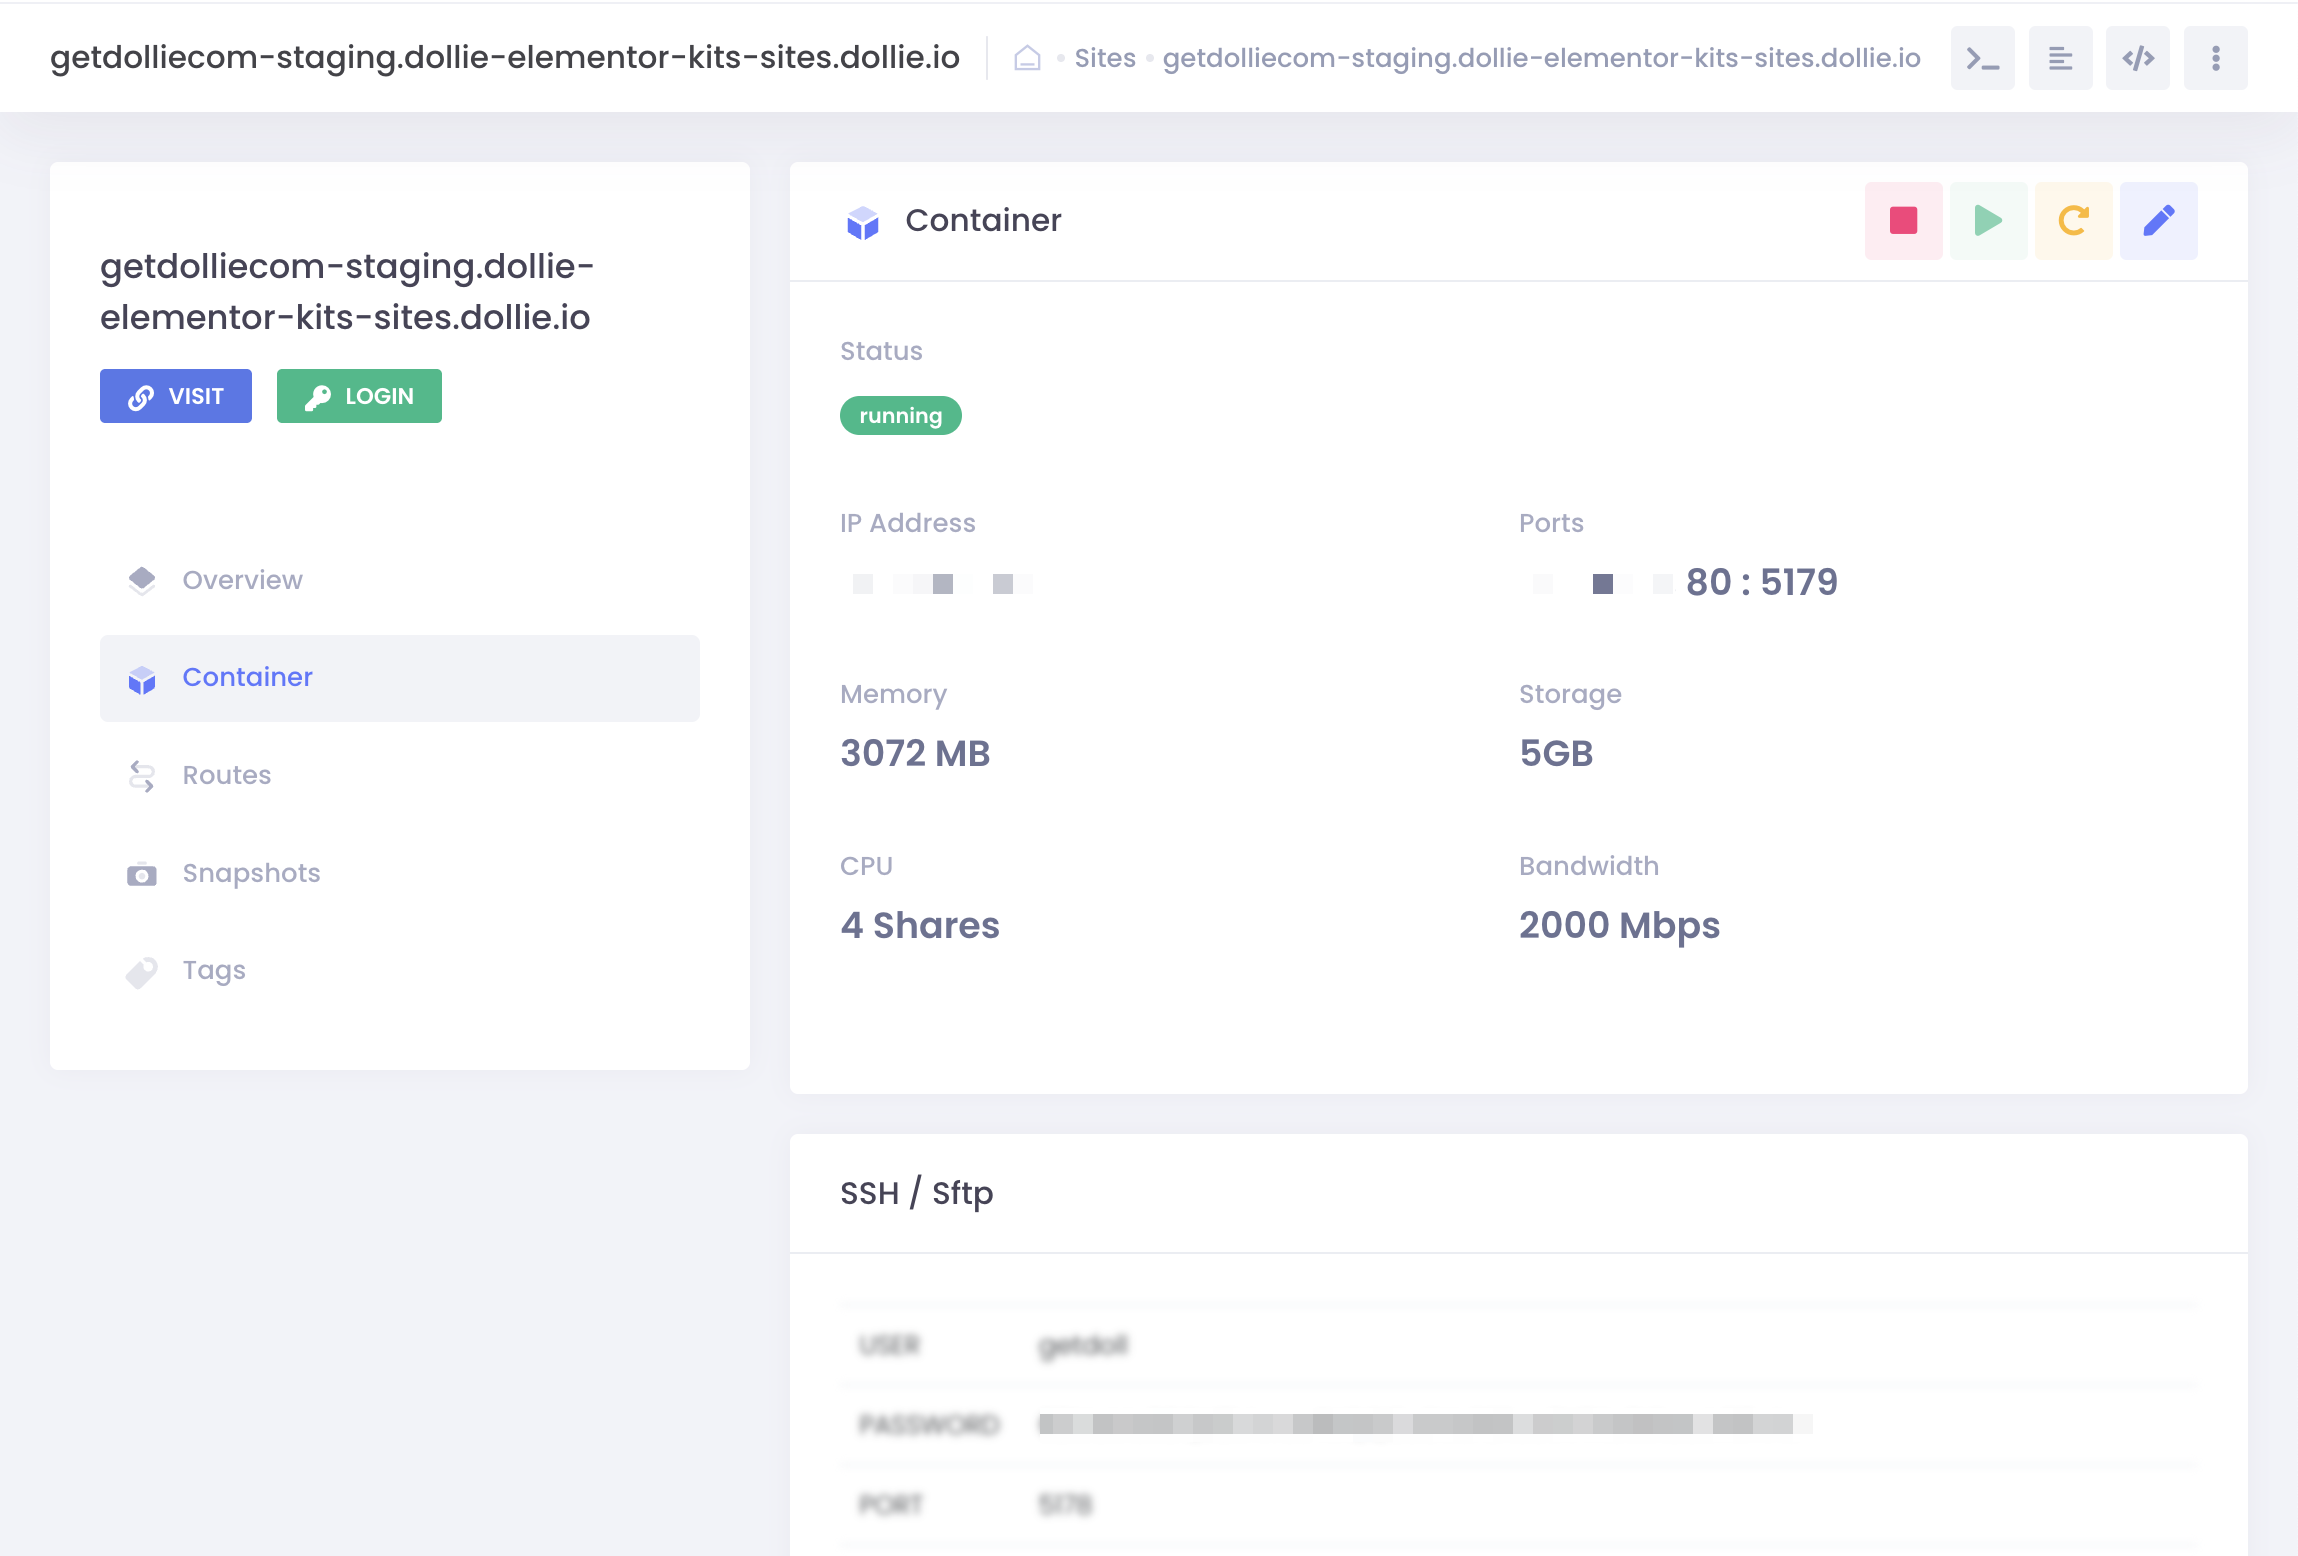The height and width of the screenshot is (1556, 2298).
Task: Click the home breadcrumb icon
Action: [x=1027, y=57]
